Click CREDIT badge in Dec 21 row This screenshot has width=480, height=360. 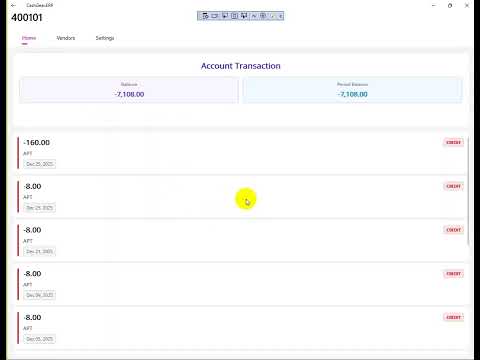453,230
